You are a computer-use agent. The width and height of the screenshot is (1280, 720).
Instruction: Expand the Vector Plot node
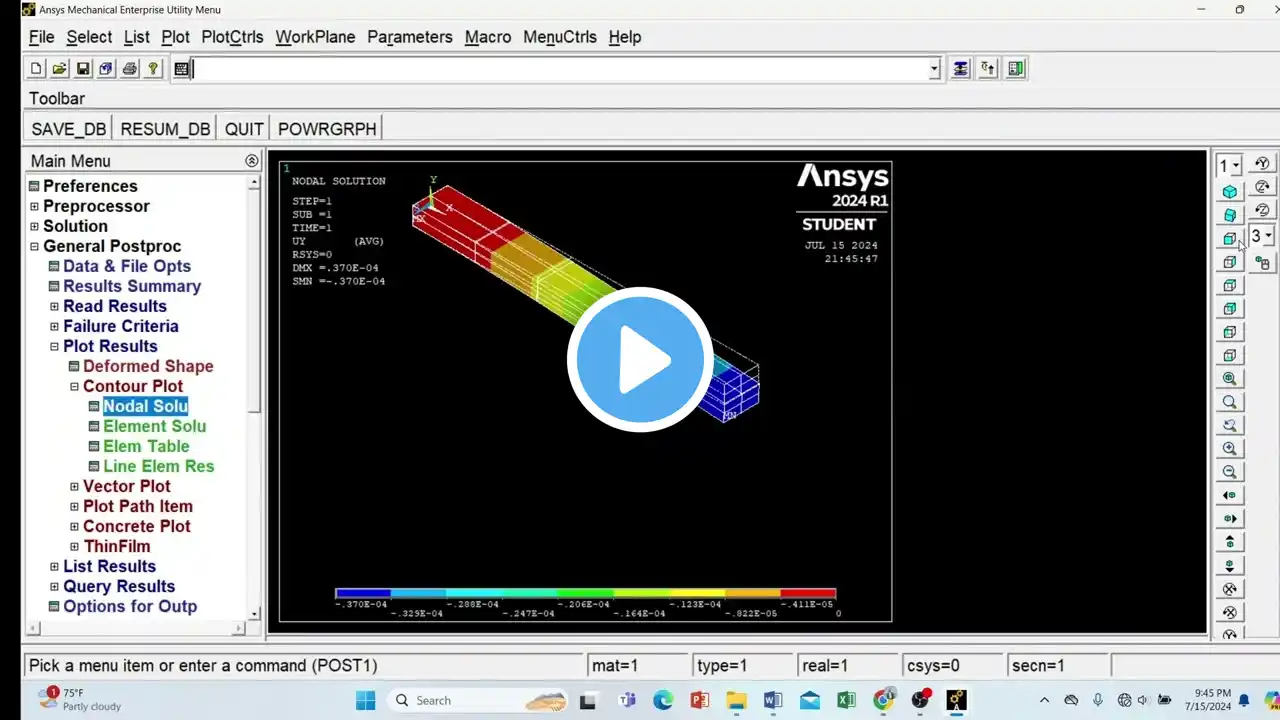74,487
